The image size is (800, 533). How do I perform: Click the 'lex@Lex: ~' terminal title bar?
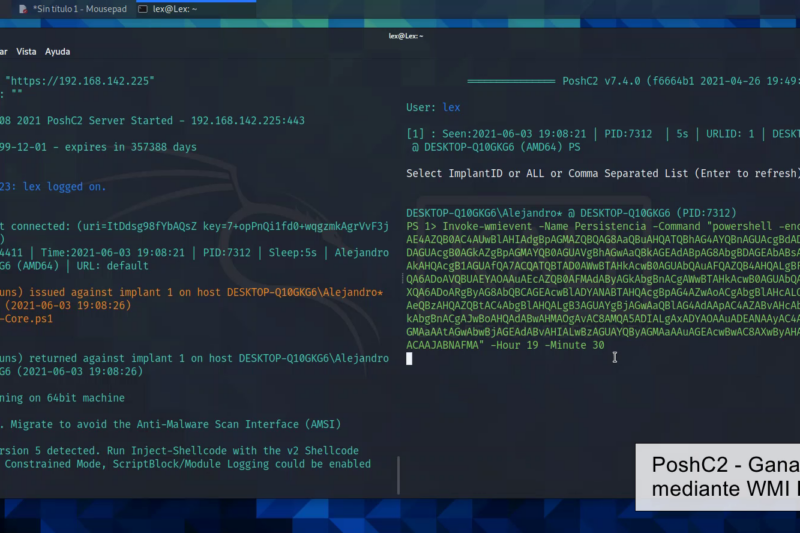coord(406,36)
